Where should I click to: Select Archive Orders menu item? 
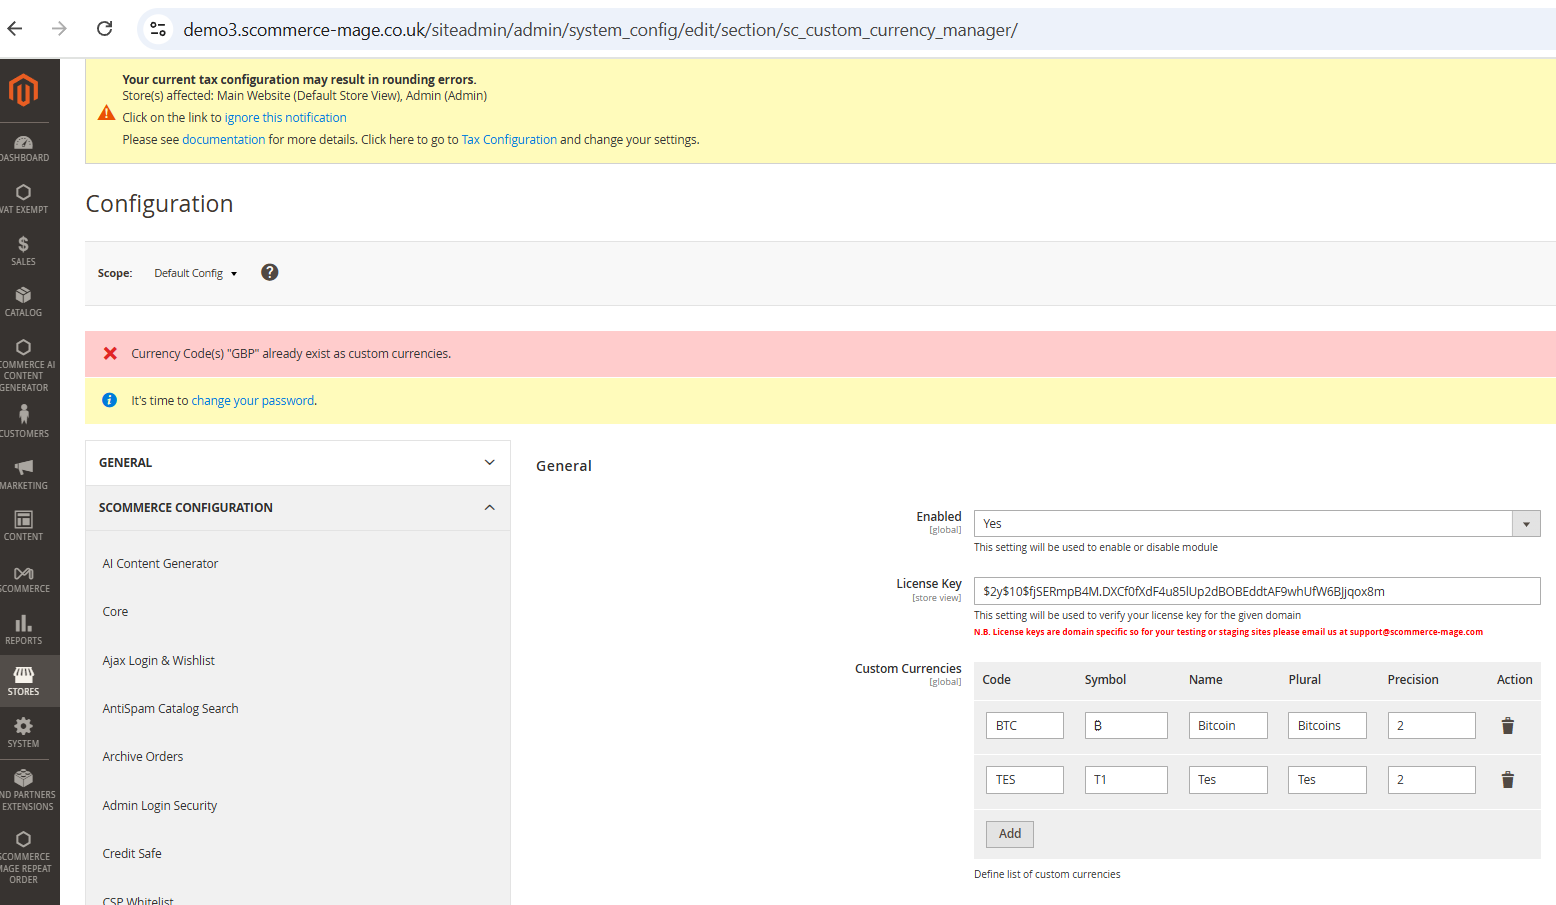tap(143, 757)
